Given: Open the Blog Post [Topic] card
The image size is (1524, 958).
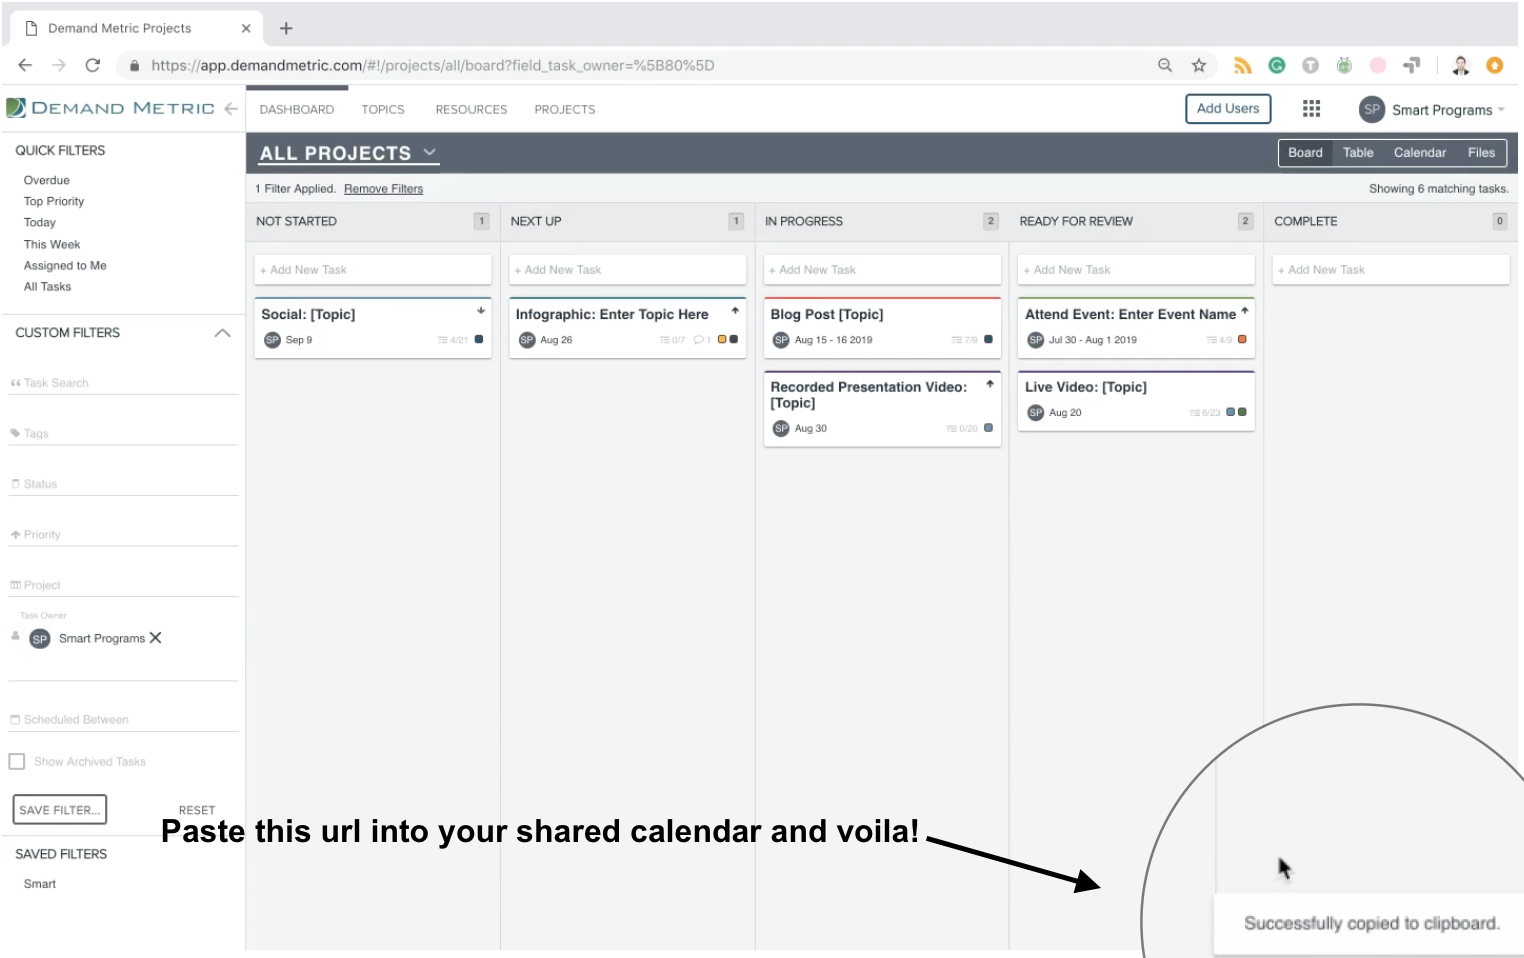Looking at the screenshot, I should (882, 327).
